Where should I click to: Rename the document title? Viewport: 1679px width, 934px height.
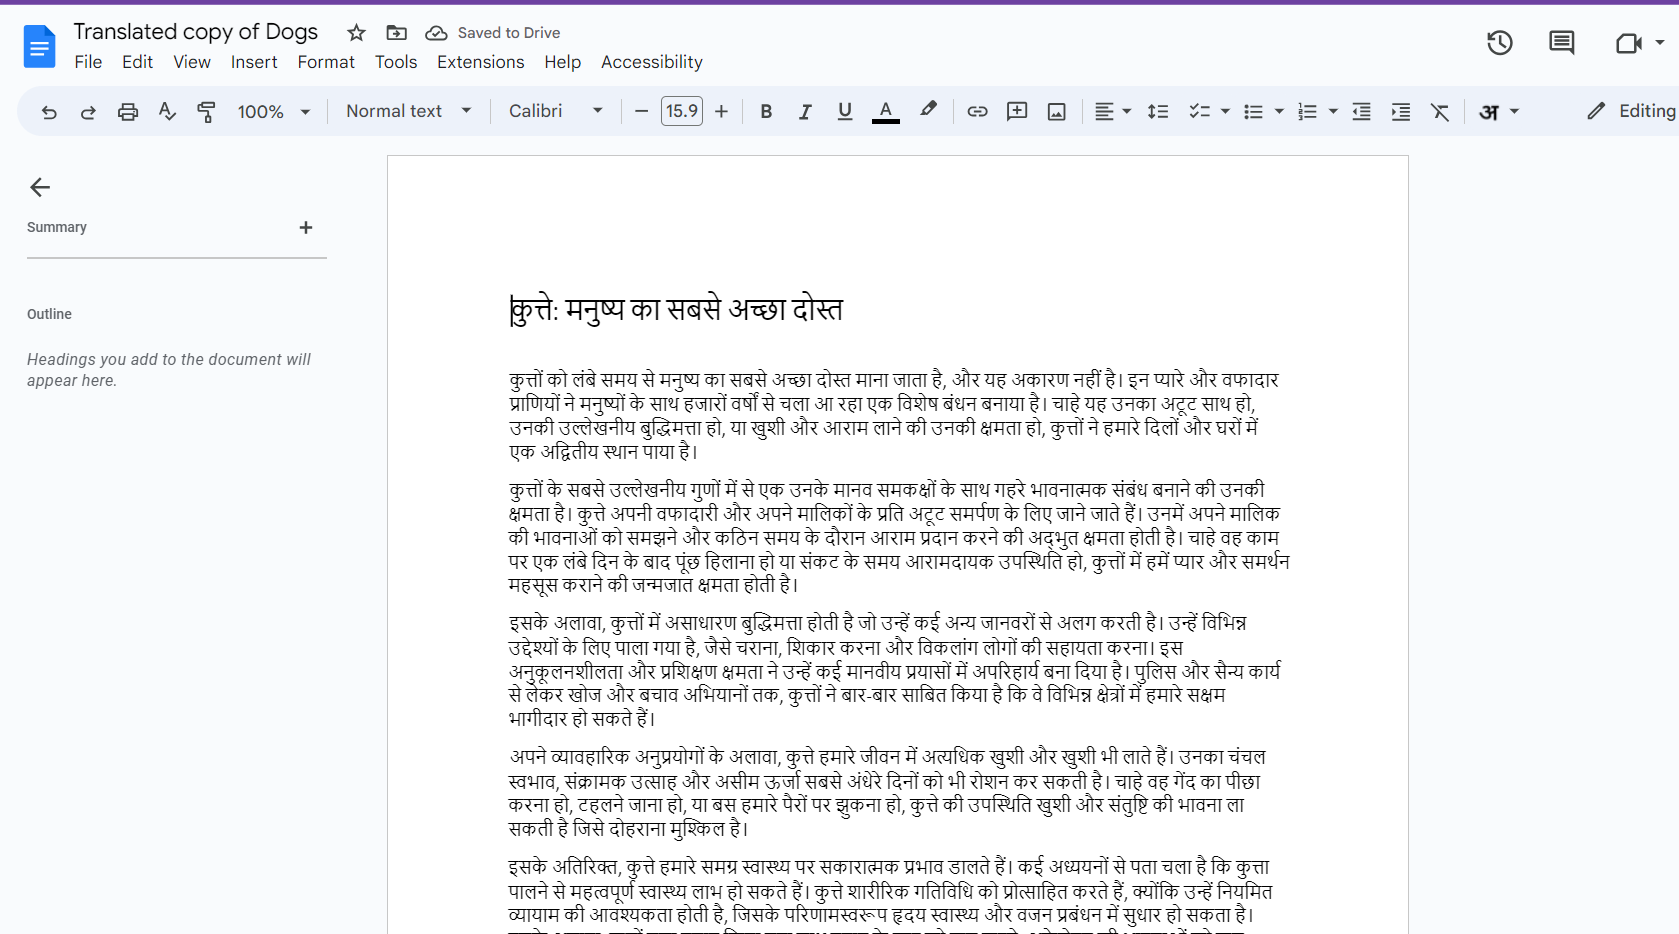coord(196,32)
